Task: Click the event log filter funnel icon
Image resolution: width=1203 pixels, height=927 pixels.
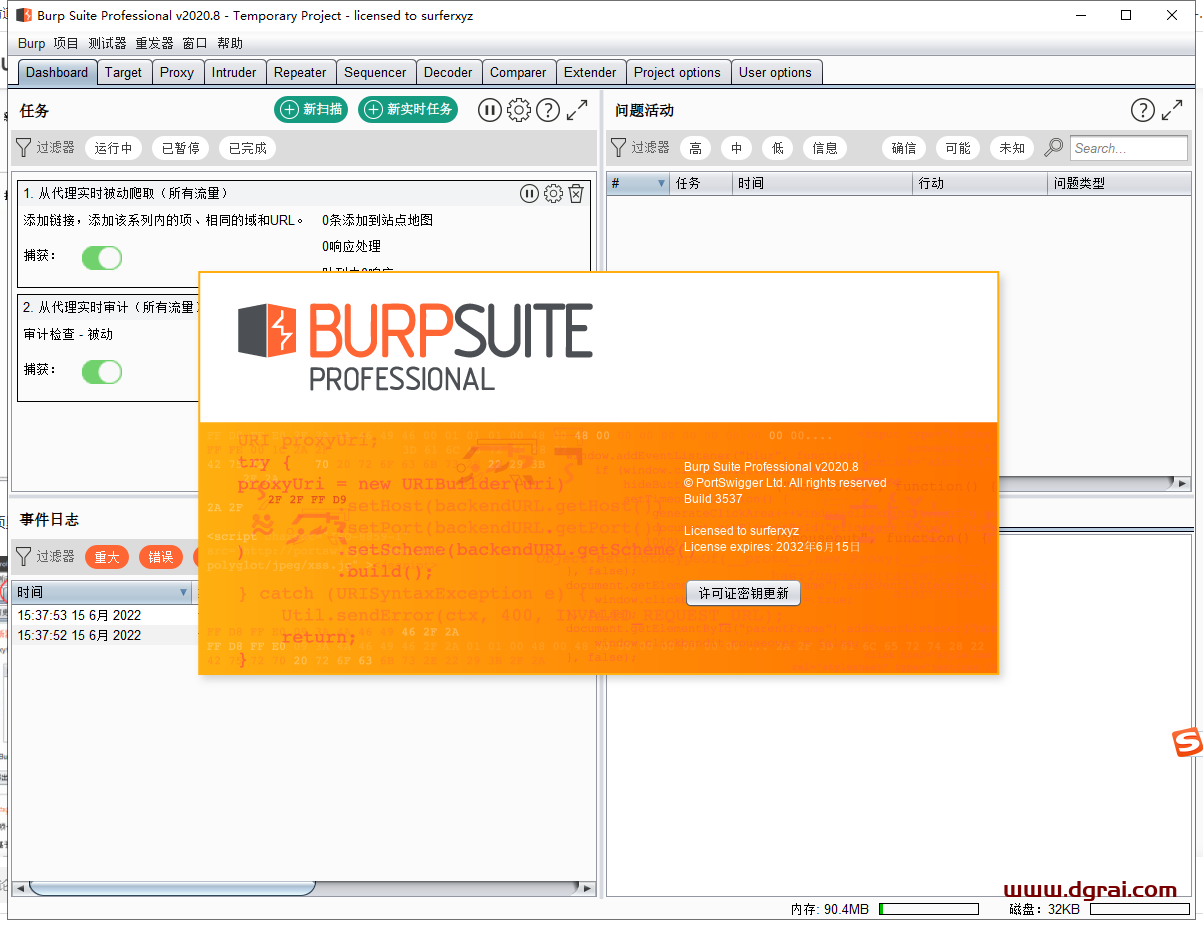Action: pos(24,556)
